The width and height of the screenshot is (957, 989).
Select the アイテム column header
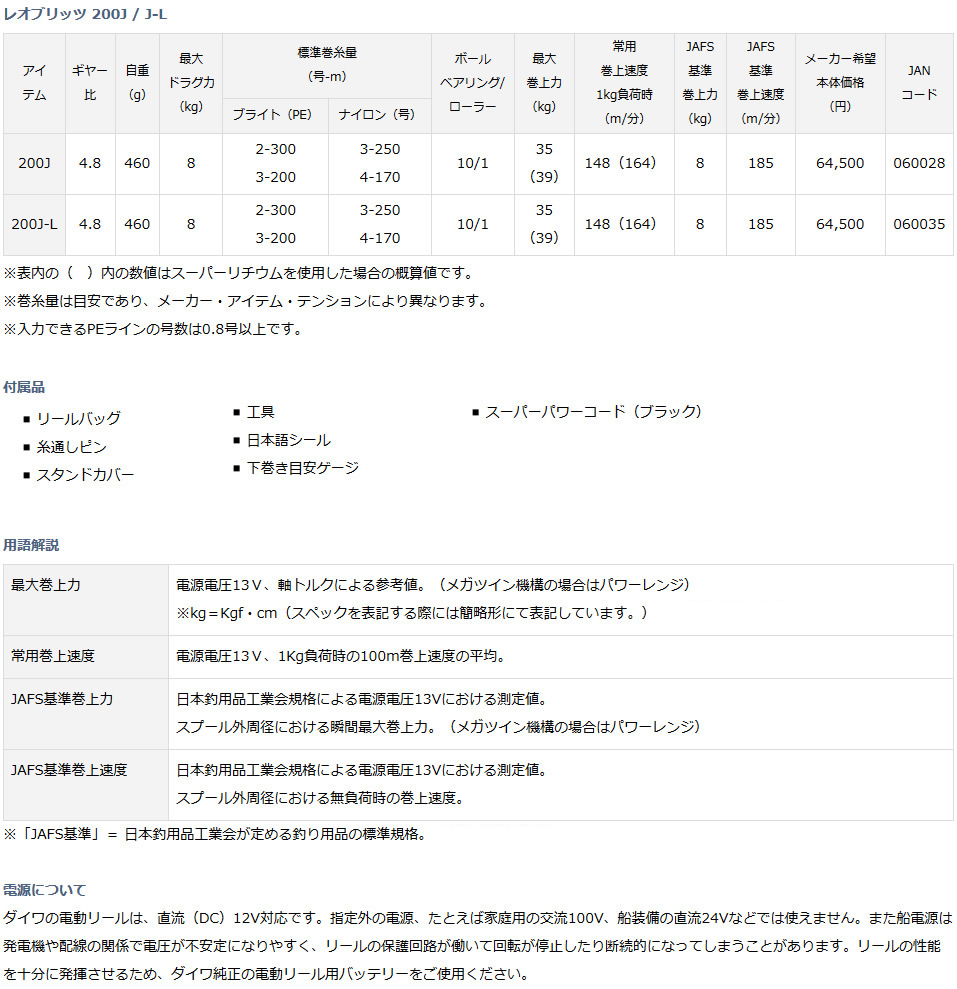34,83
